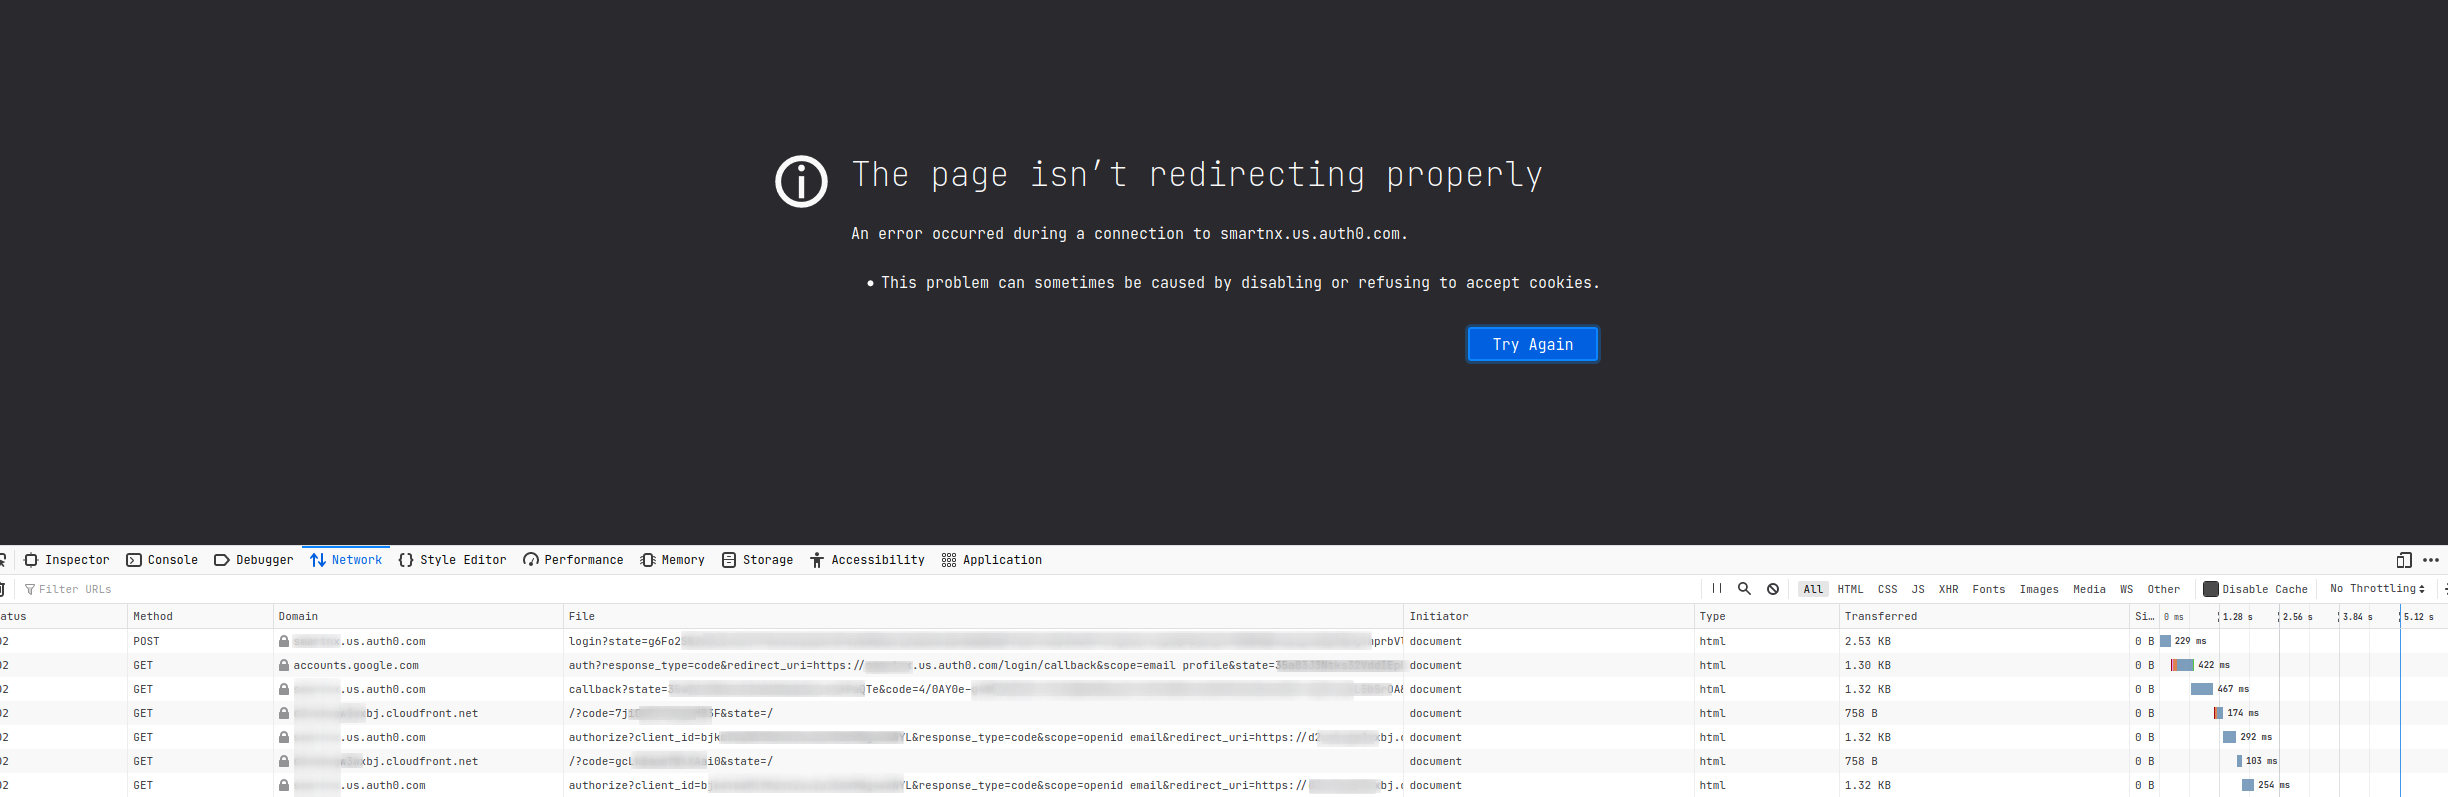Sort requests by Domain column
The image size is (2448, 797).
point(418,616)
